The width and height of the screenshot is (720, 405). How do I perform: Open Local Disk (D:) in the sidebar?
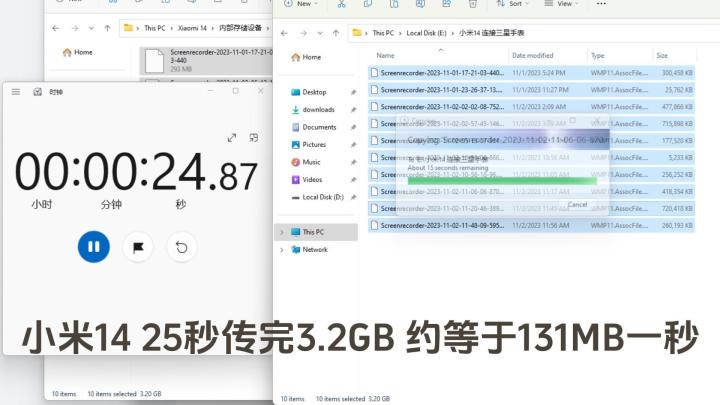coord(317,197)
